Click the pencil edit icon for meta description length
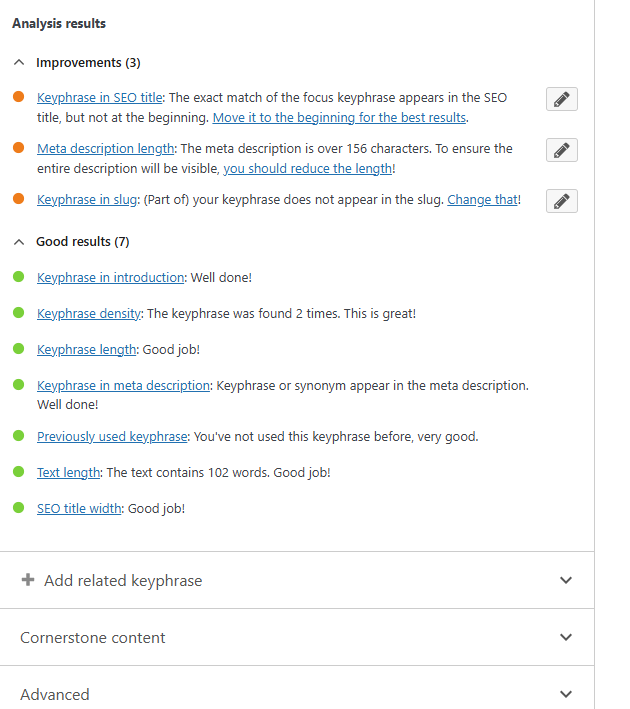Screen dimensions: 630x709 coord(562,150)
